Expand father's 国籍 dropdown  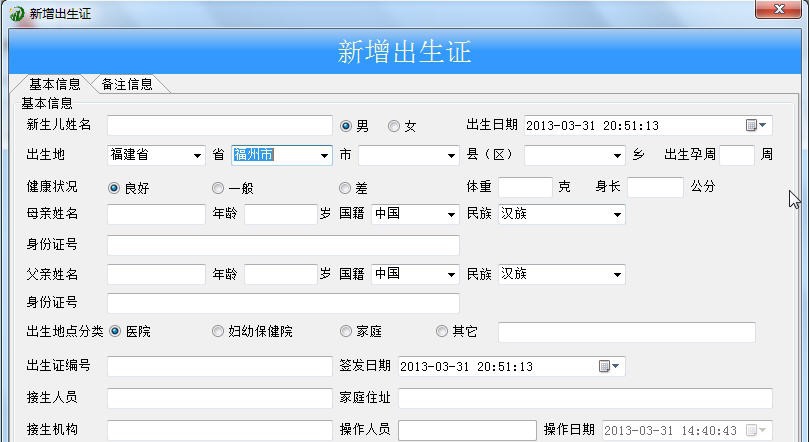point(451,275)
